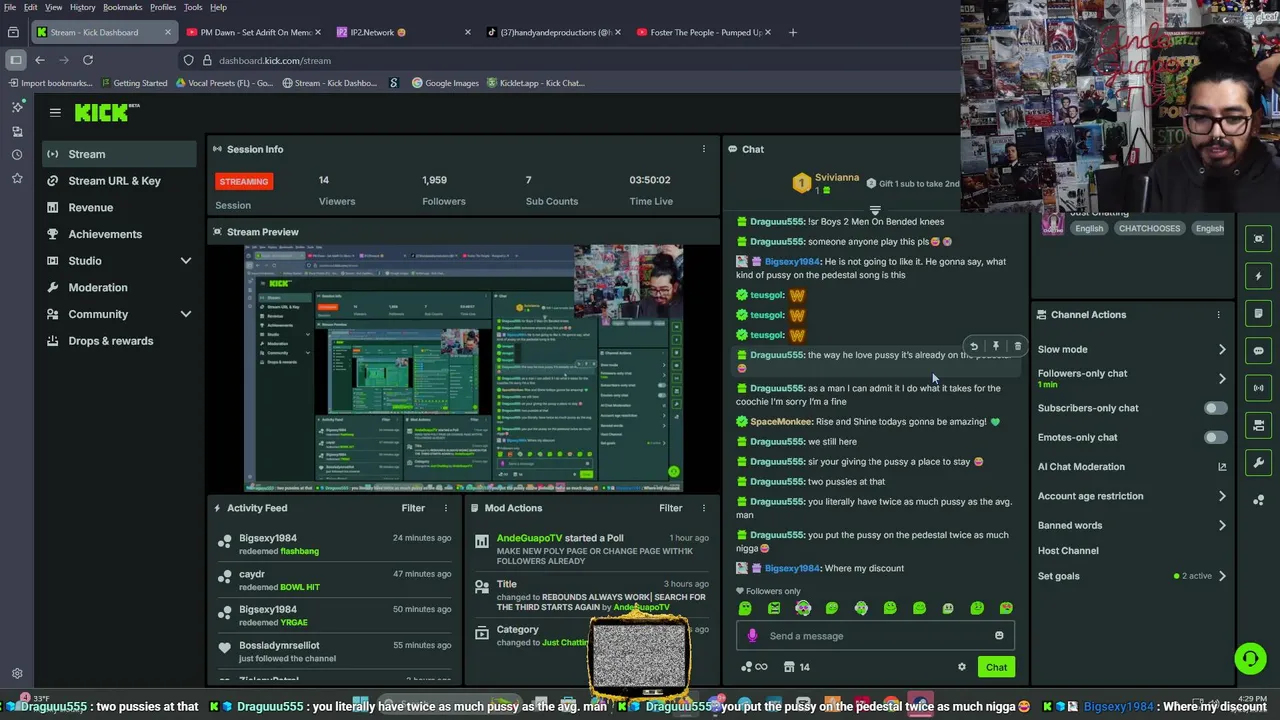Click the chat bubble icon in right toolbar
Image resolution: width=1280 pixels, height=720 pixels.
(x=1258, y=351)
